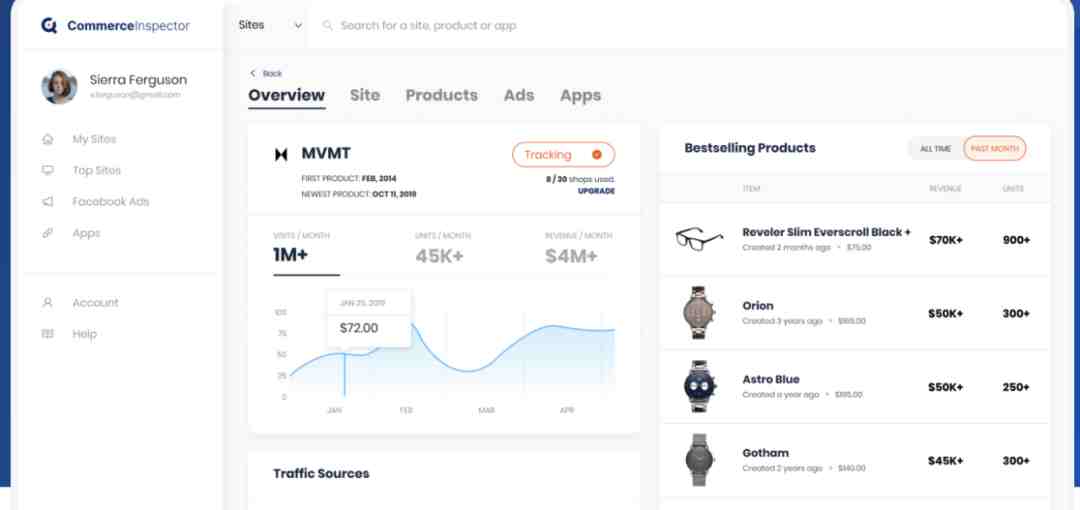The height and width of the screenshot is (510, 1080).
Task: Open the Orion product row
Action: [854, 314]
